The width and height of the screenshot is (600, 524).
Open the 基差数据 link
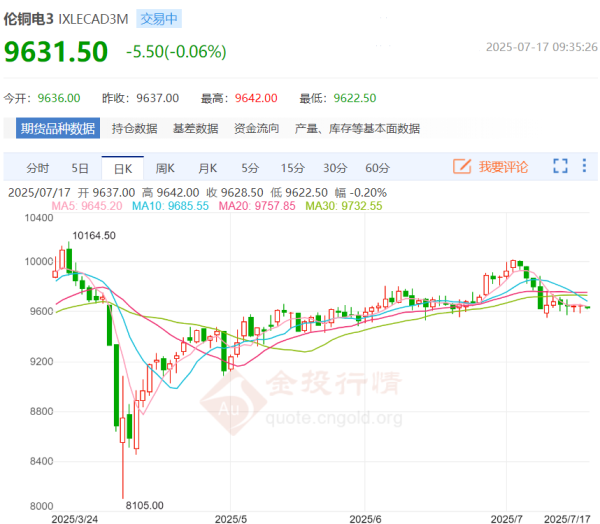(x=195, y=128)
